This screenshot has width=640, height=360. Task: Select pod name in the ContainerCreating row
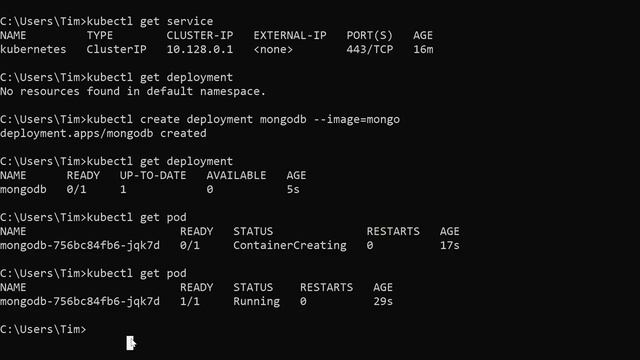(80, 245)
